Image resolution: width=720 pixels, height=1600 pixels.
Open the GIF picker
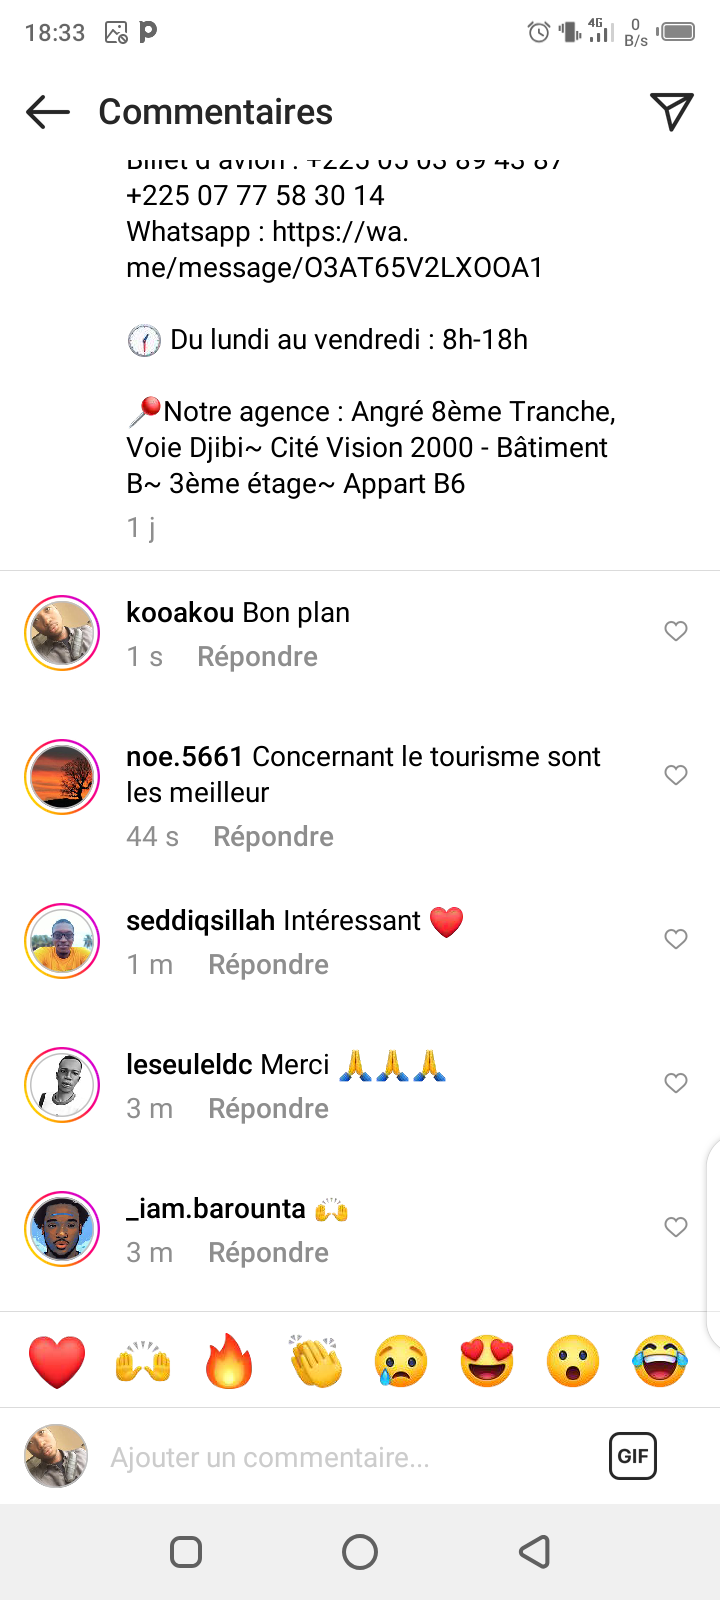[633, 1456]
